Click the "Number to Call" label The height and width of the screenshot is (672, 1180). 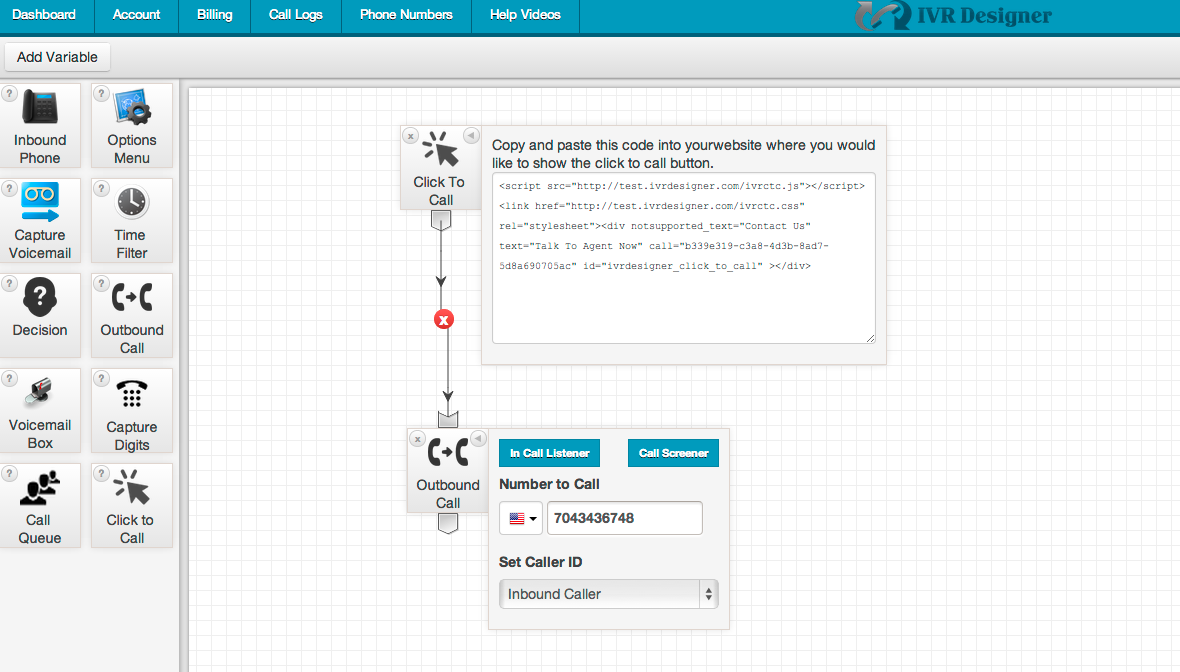click(549, 484)
